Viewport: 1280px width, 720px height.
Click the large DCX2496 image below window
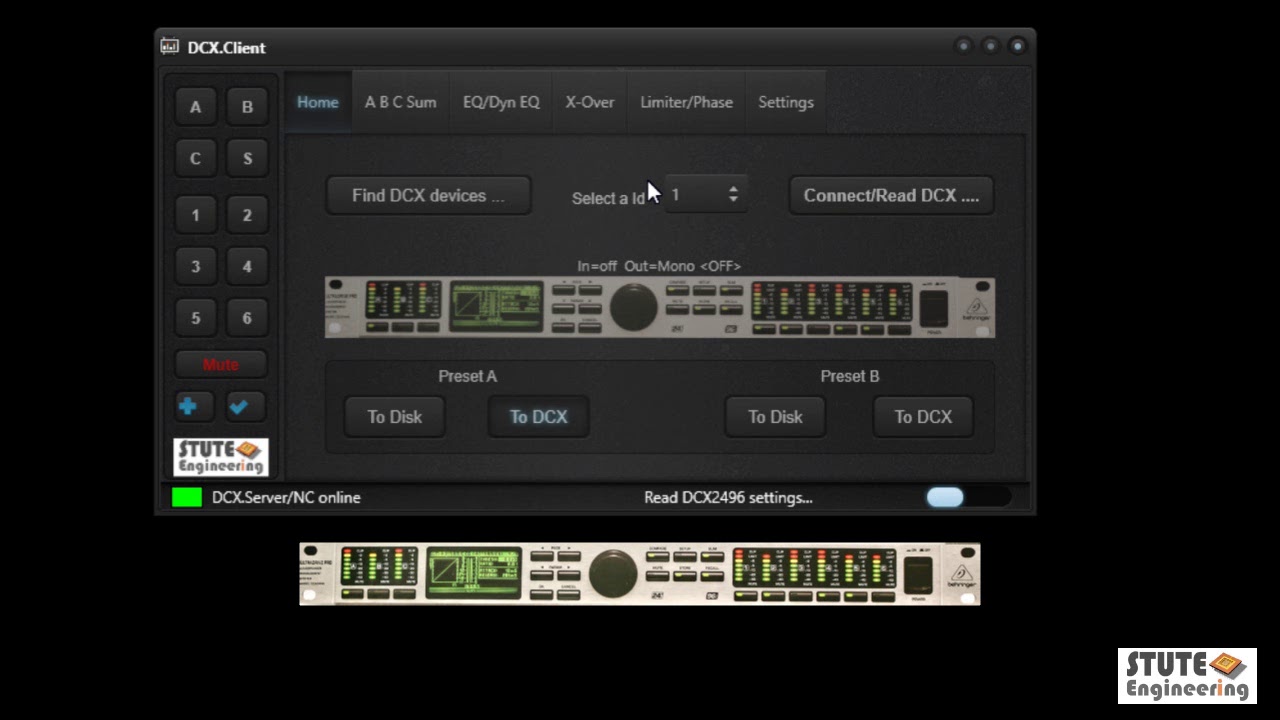tap(640, 574)
